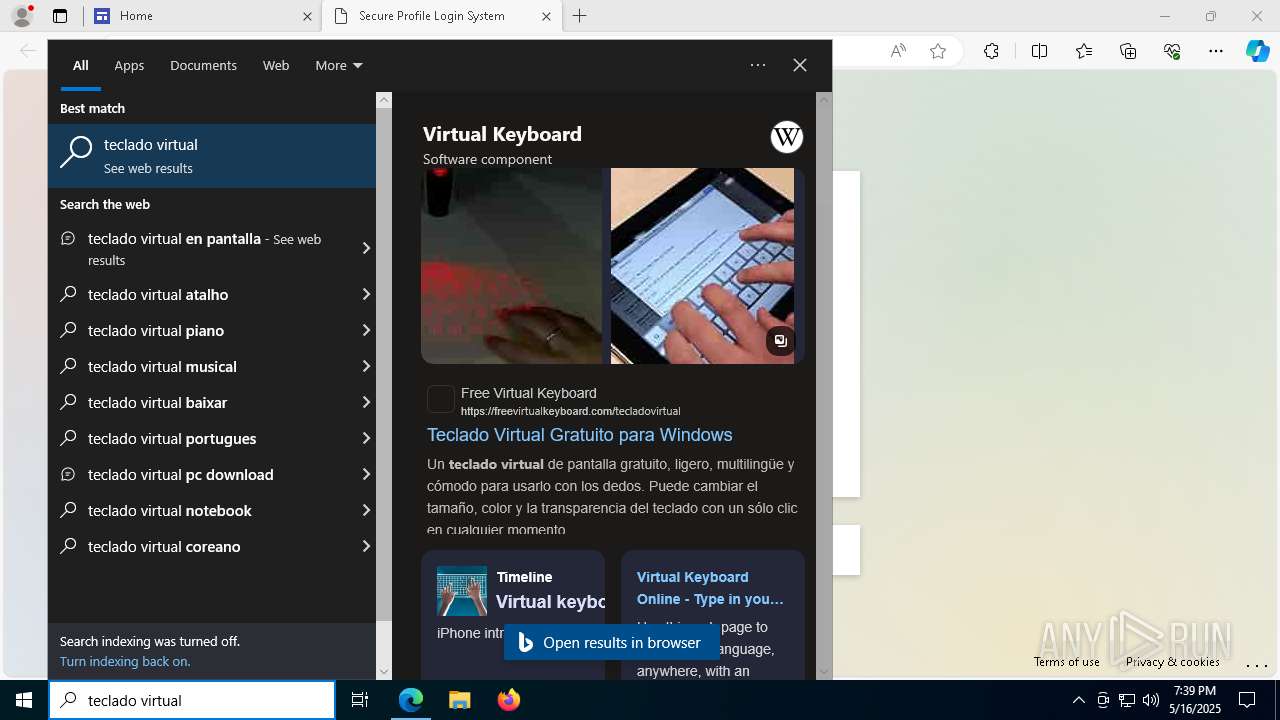Click the network icon in system tray
1280x720 pixels.
click(1127, 700)
